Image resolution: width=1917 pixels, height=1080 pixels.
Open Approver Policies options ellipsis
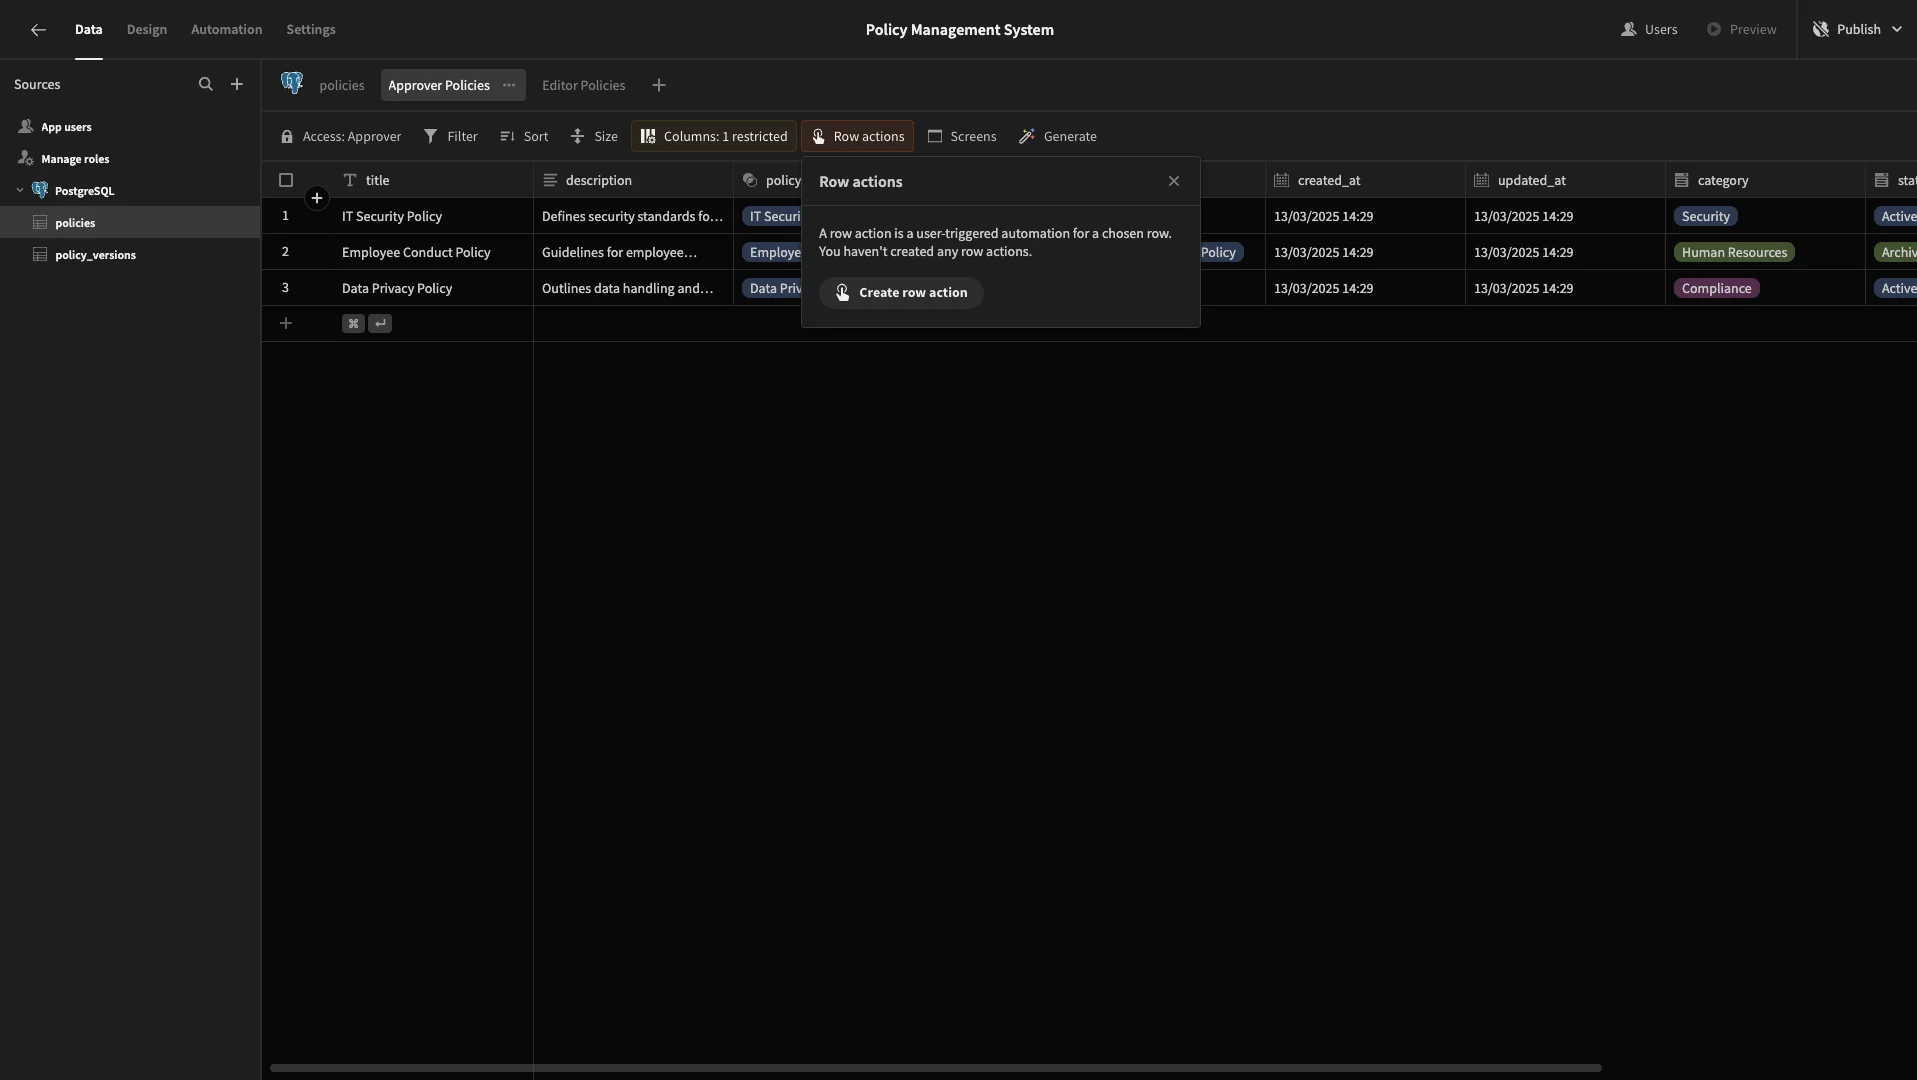tap(509, 85)
